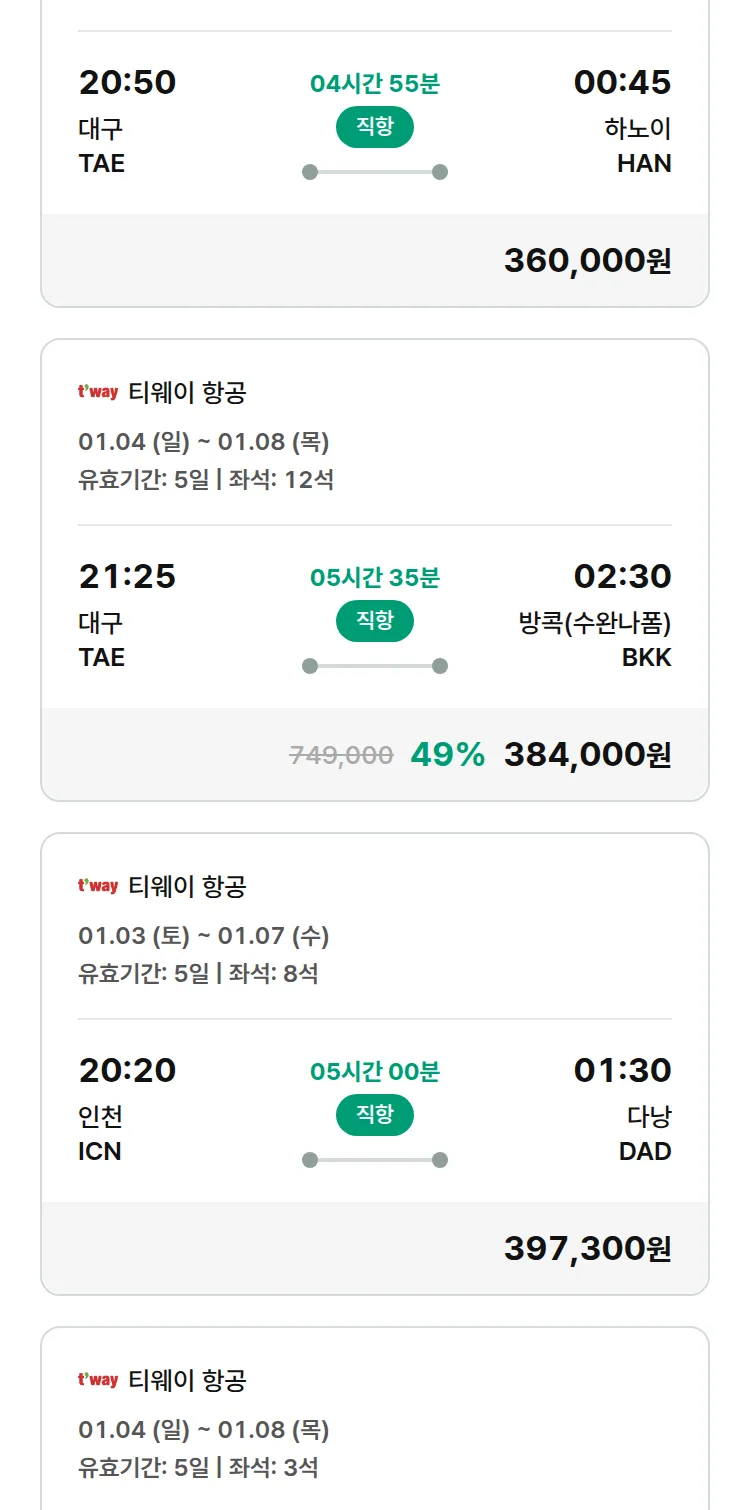
Task: Select the discounted 384,000원 fare
Action: click(x=587, y=755)
